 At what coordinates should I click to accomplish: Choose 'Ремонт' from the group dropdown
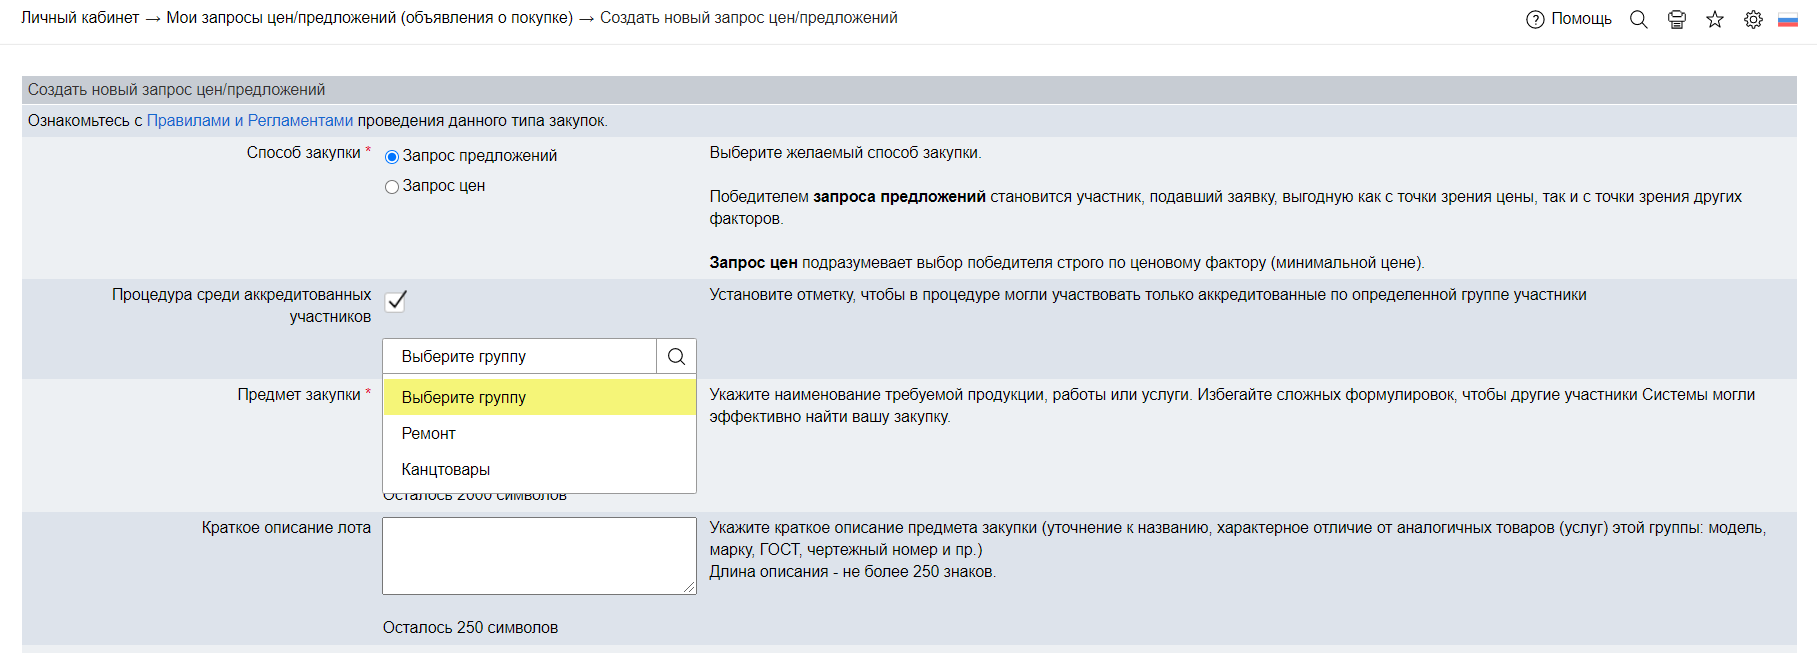428,433
